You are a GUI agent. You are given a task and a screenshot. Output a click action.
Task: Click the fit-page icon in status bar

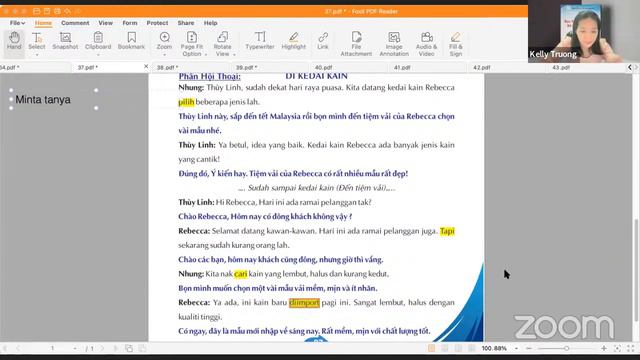click(x=617, y=348)
